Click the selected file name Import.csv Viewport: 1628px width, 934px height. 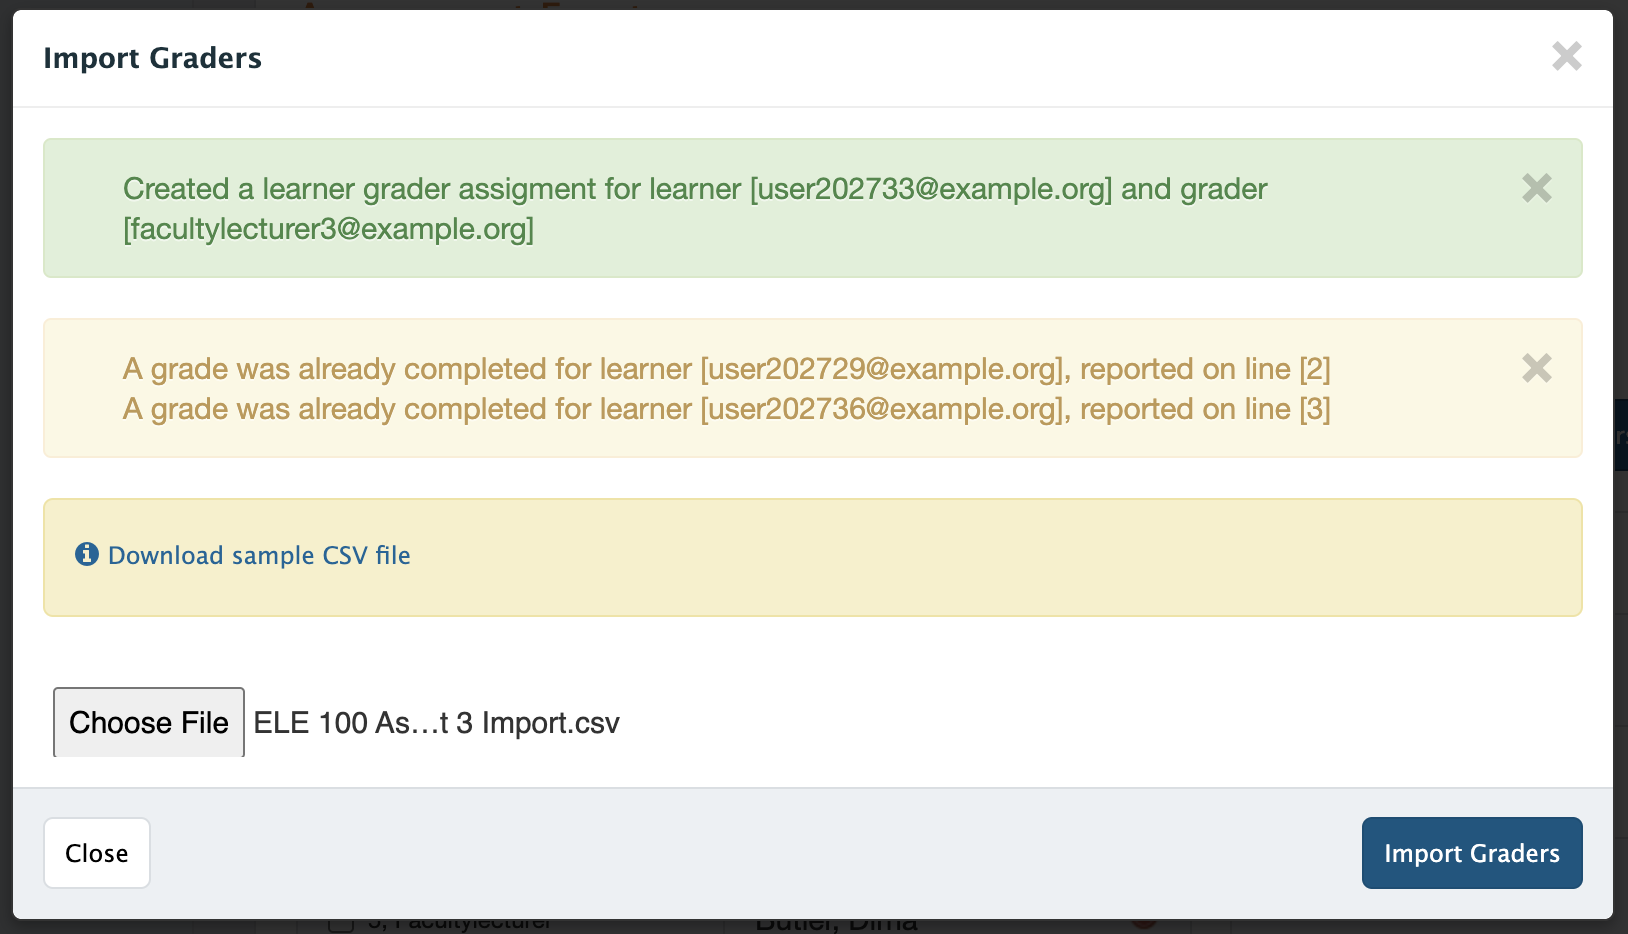(436, 723)
